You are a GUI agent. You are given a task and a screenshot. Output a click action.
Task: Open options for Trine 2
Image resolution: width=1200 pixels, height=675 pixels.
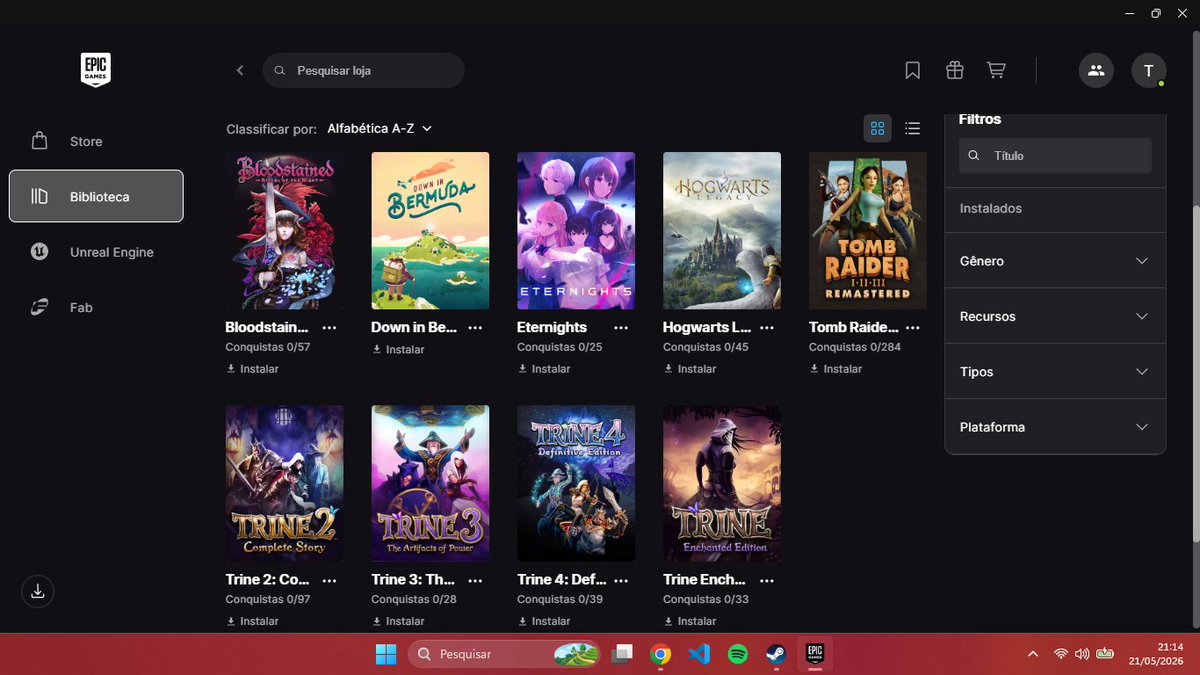click(329, 579)
